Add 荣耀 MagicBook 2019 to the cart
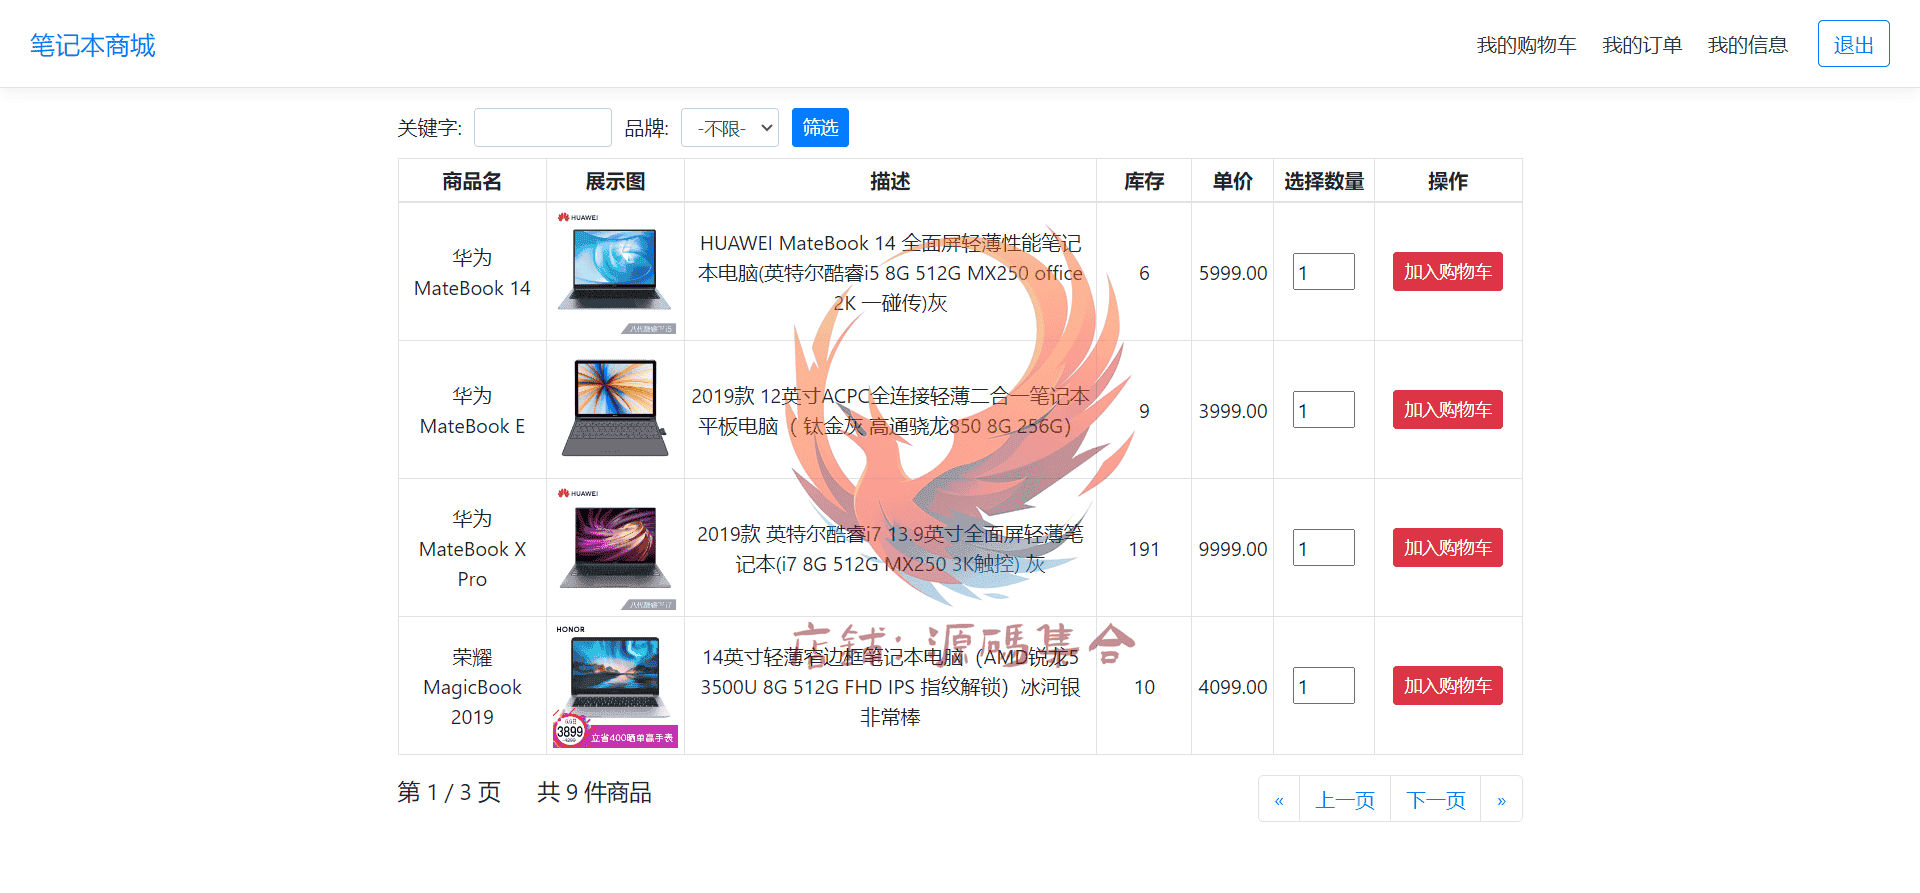Image resolution: width=1920 pixels, height=893 pixels. click(x=1447, y=686)
